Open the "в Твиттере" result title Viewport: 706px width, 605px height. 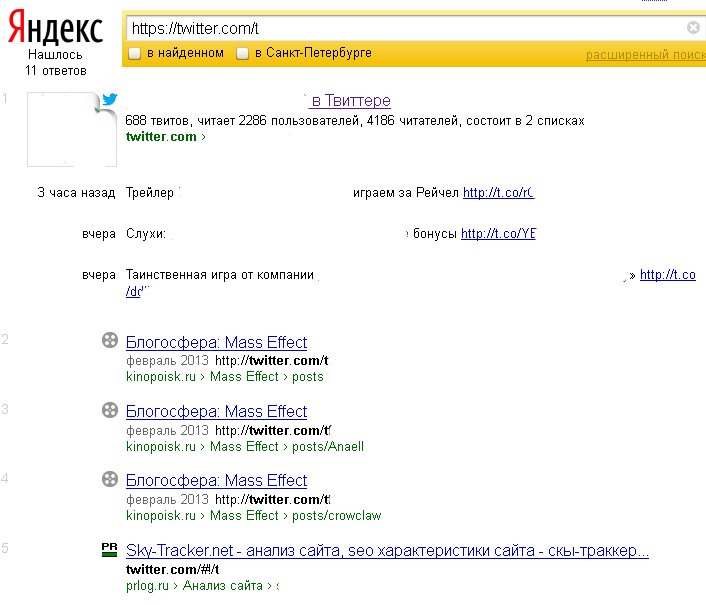click(x=351, y=101)
